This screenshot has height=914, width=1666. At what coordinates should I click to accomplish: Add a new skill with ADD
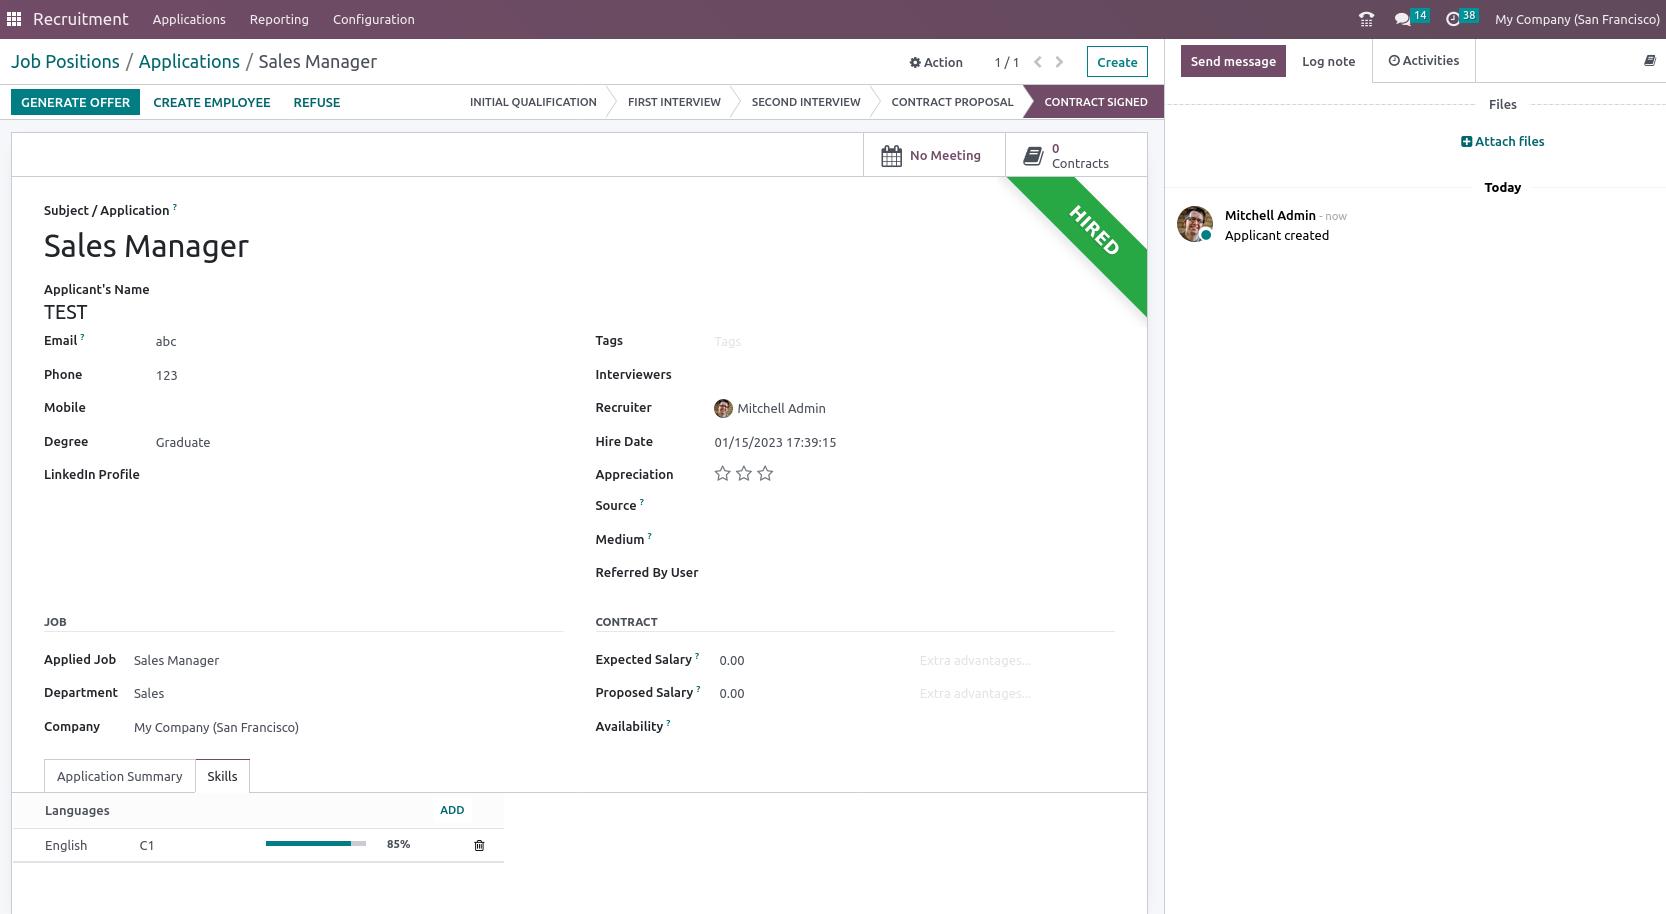[x=452, y=810]
